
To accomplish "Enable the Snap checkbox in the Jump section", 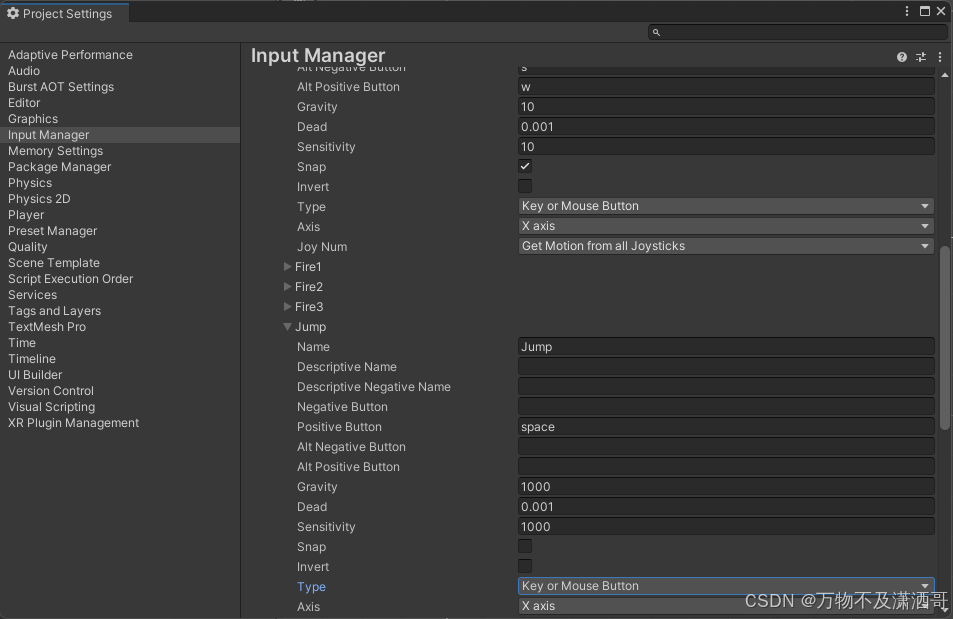I will 525,546.
